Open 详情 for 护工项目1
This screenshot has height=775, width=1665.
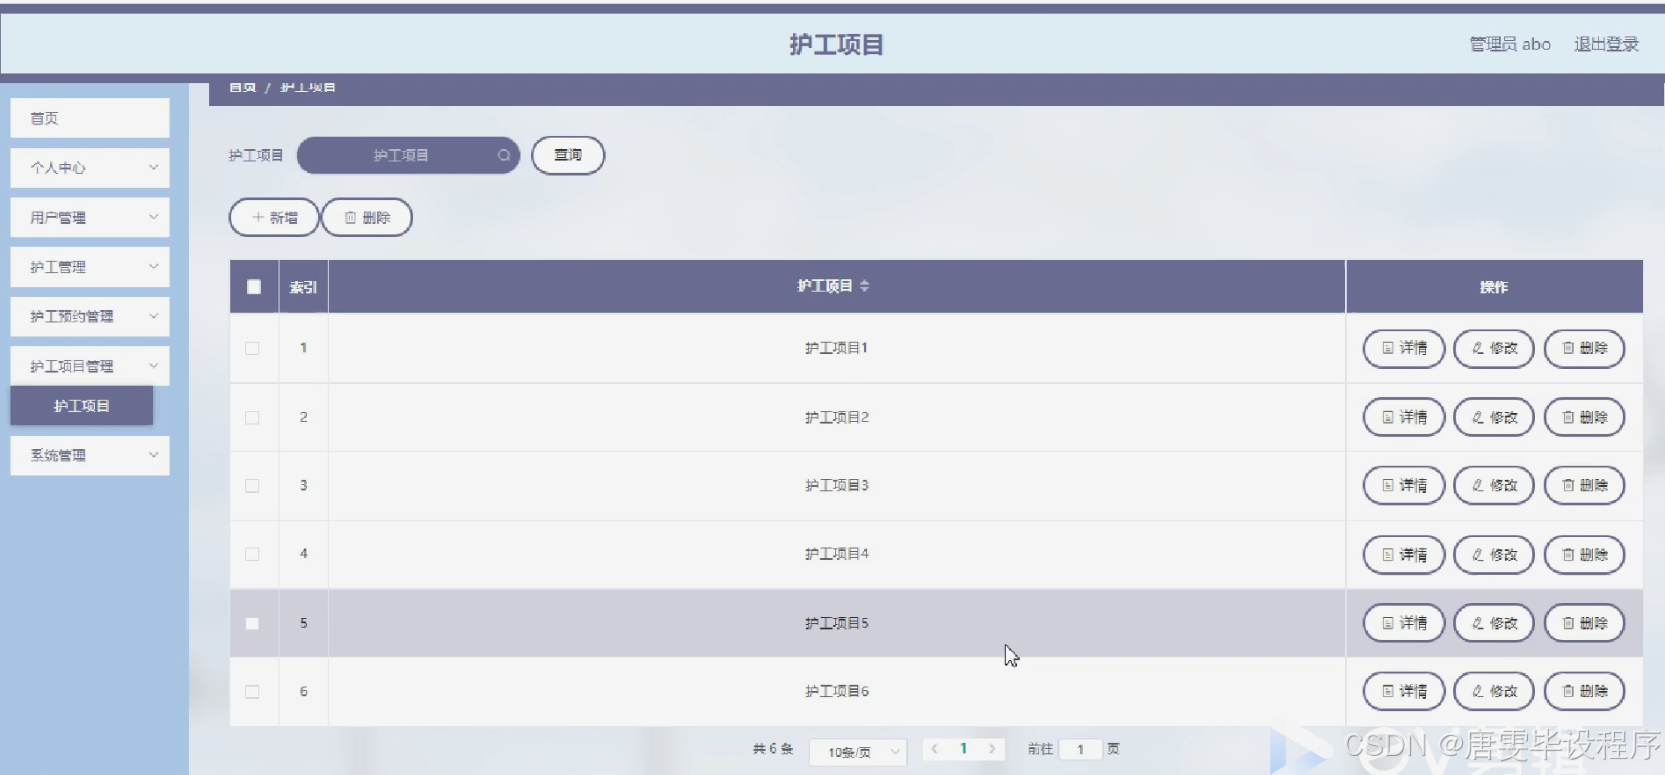(1404, 348)
